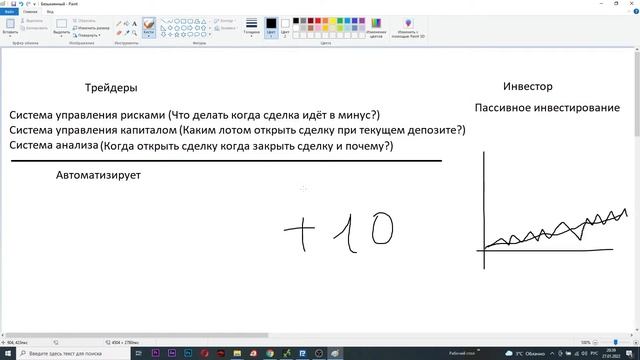
Task: Open the notification center icon
Action: click(629, 353)
